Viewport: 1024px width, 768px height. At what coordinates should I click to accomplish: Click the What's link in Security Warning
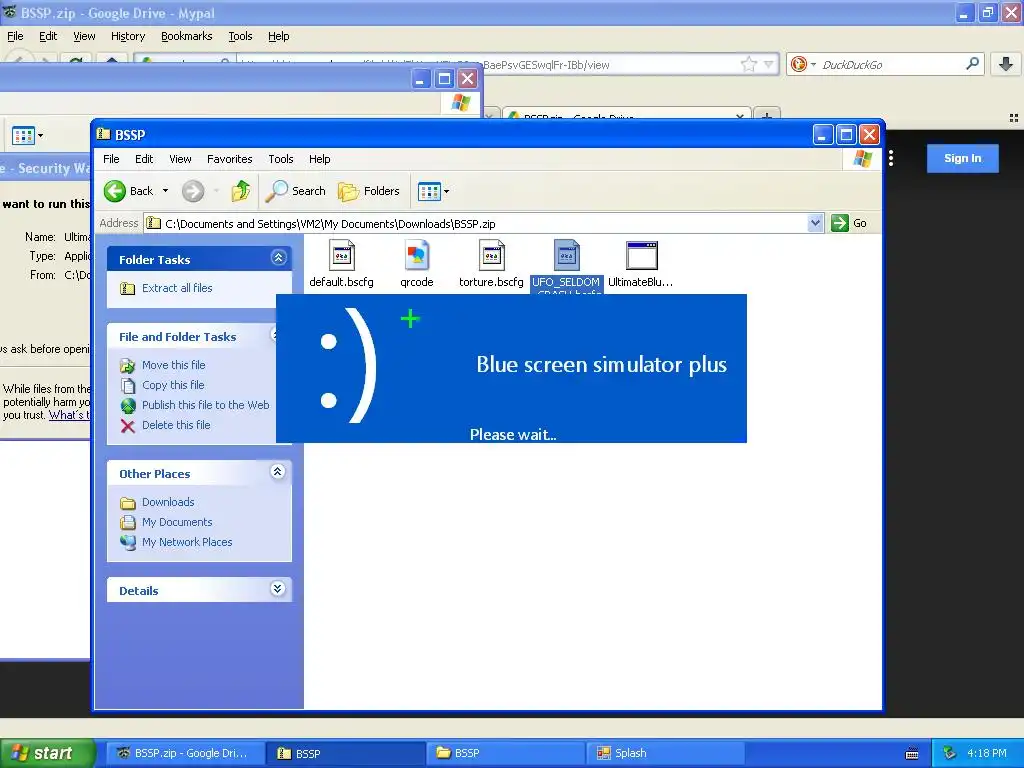coord(69,415)
